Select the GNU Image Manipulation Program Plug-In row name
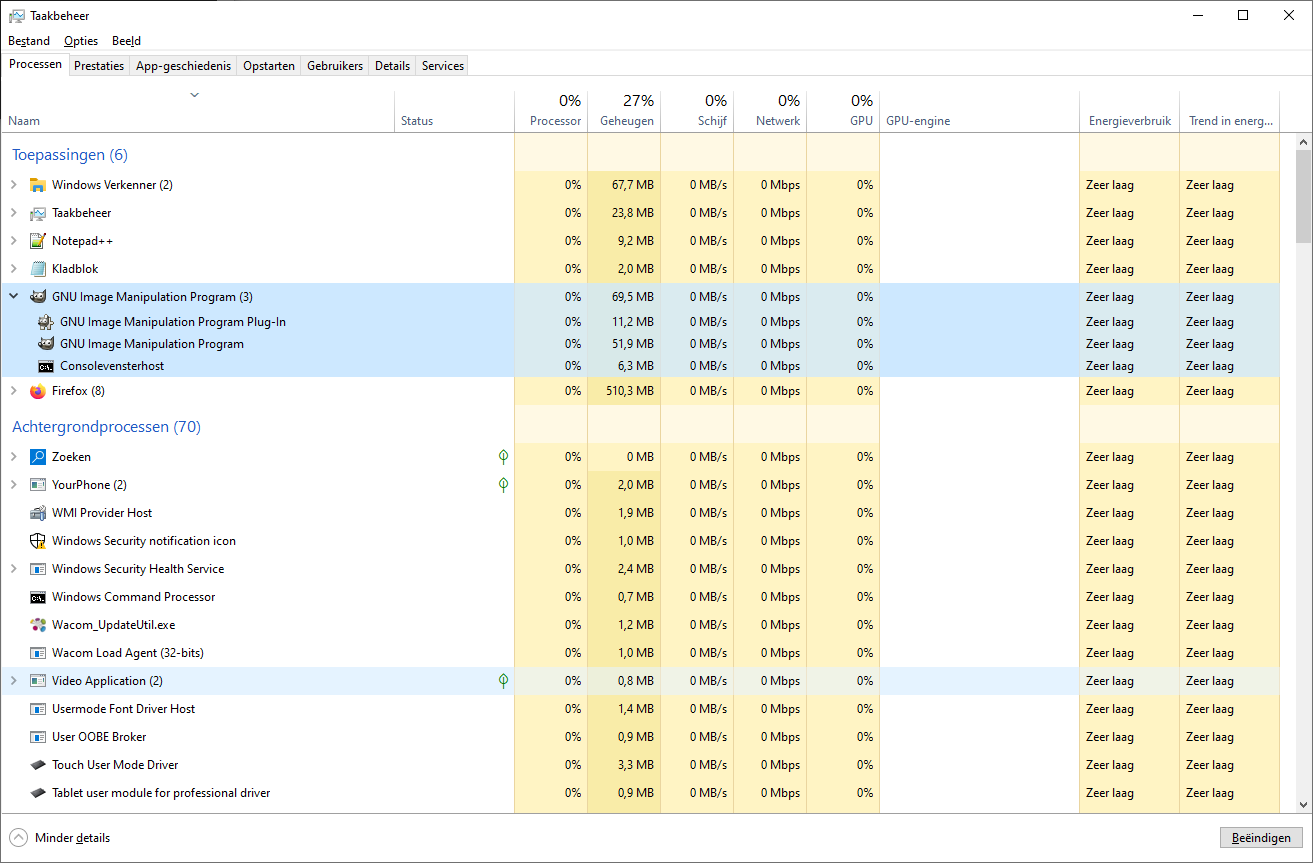The height and width of the screenshot is (863, 1313). tap(173, 322)
